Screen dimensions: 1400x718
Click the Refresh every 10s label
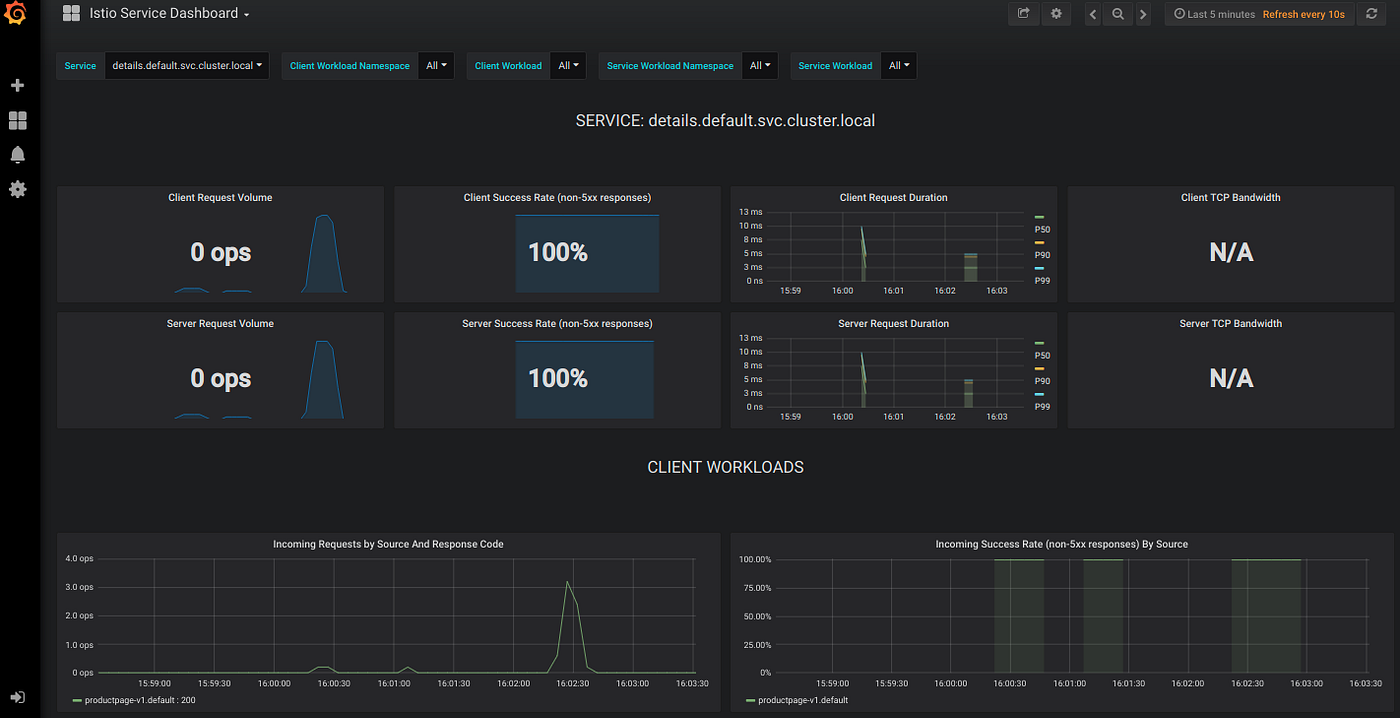pyautogui.click(x=1303, y=14)
